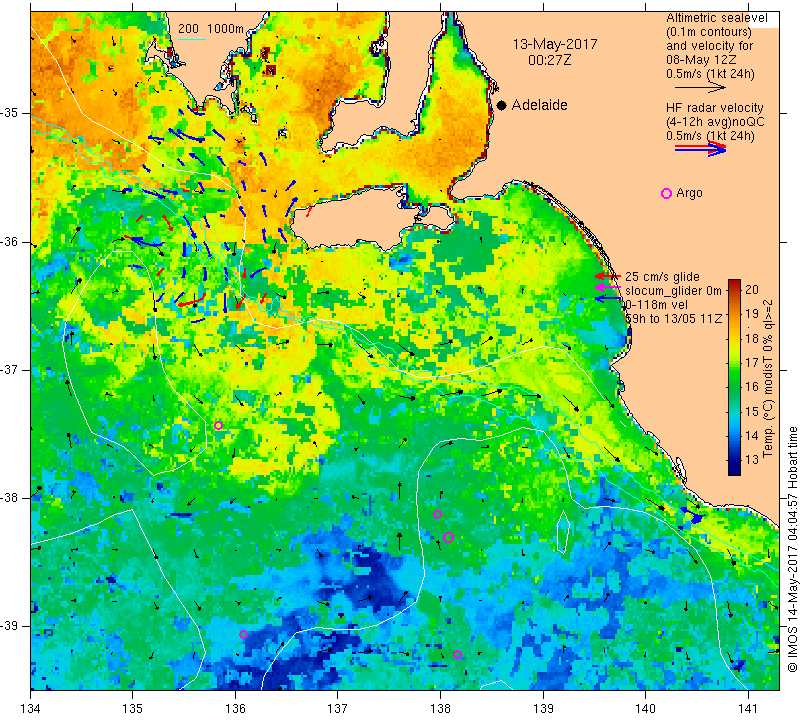Click the '59h to 13/05 11Z' label

click(674, 318)
